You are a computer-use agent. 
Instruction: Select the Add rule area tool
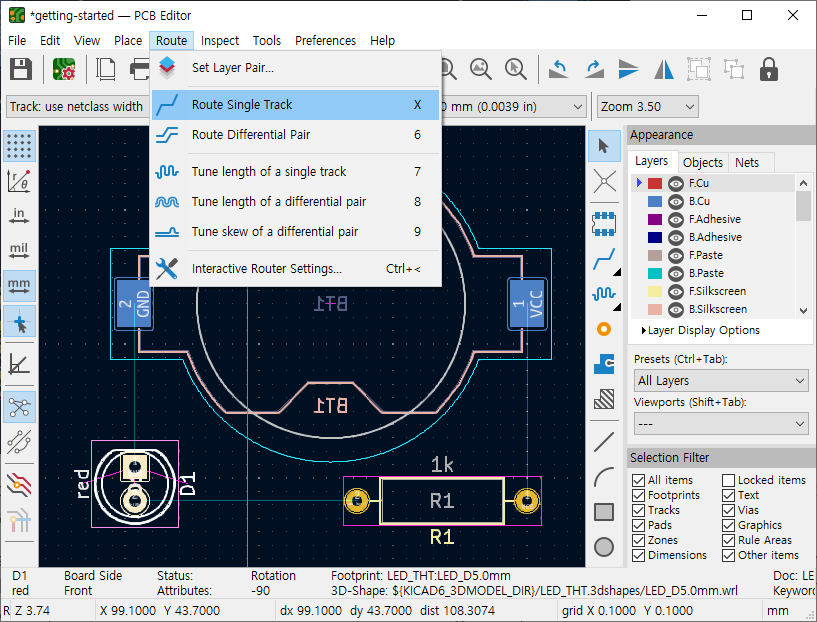[604, 399]
